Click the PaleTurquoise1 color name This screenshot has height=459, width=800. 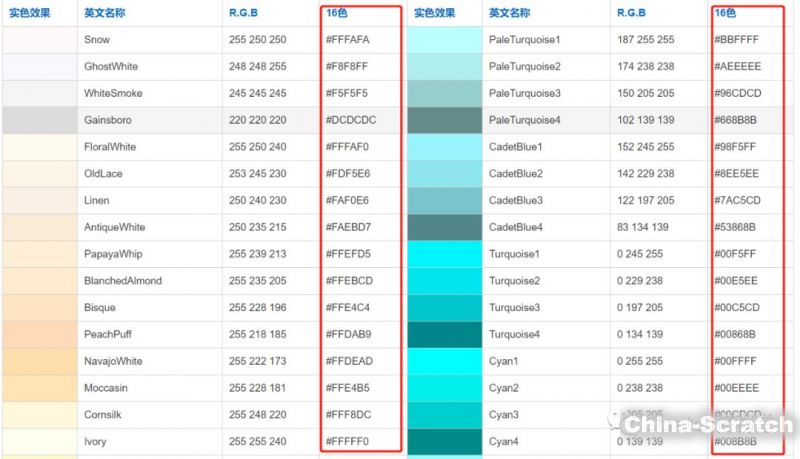524,40
